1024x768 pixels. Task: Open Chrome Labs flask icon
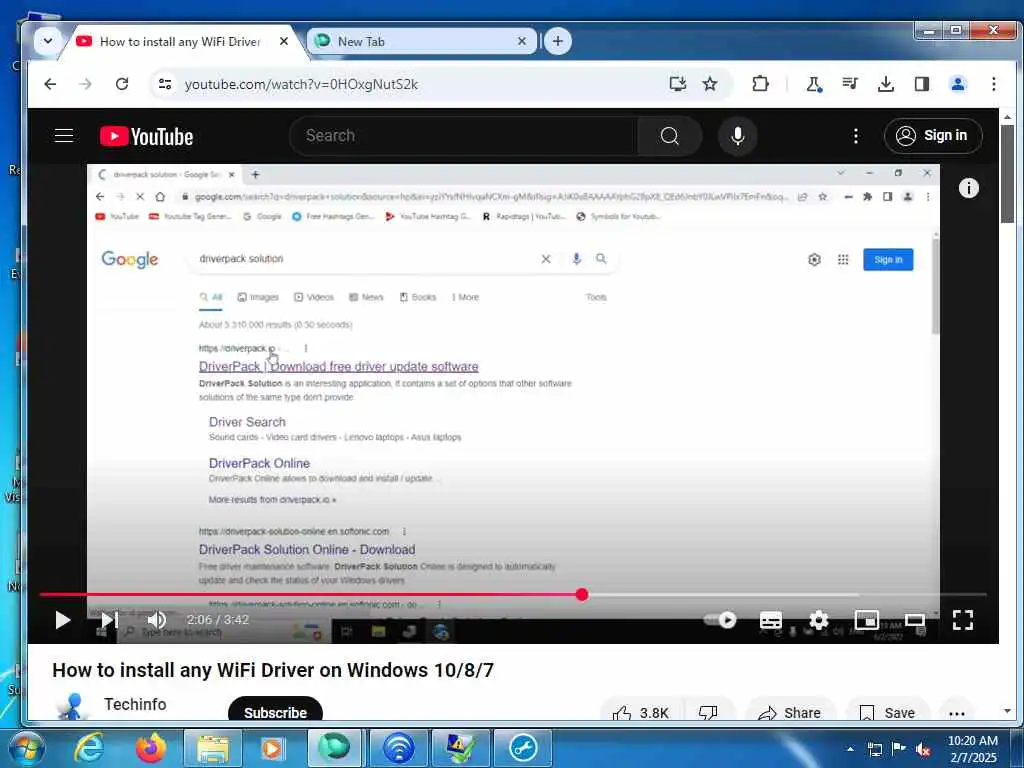tap(814, 84)
